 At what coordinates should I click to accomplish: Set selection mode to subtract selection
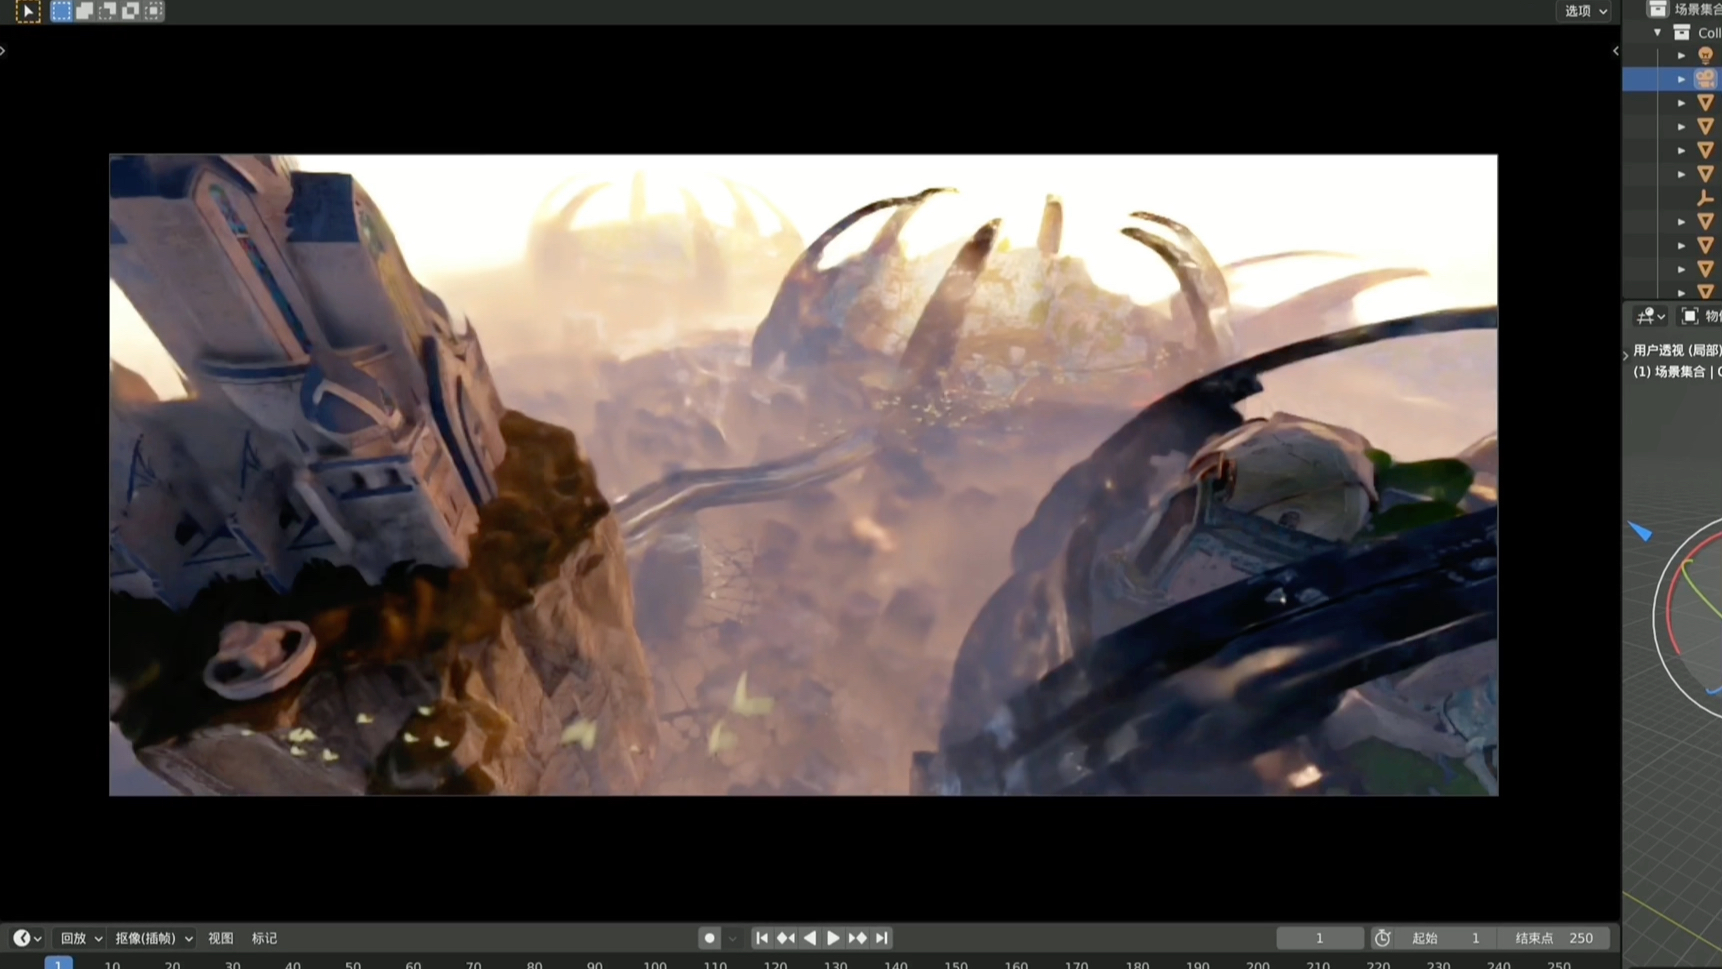click(107, 11)
